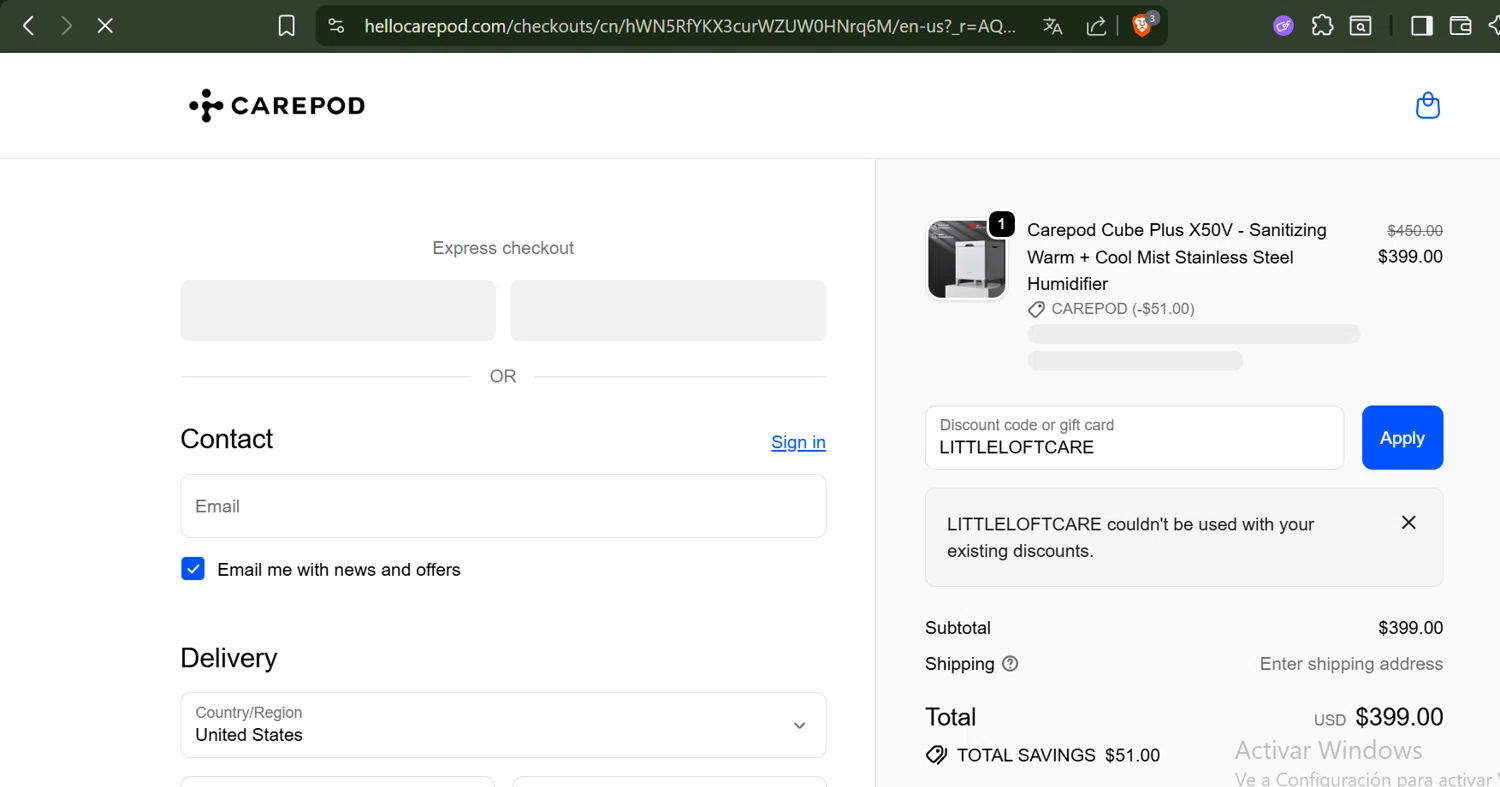This screenshot has height=787, width=1500.
Task: Bookmark this page with the bookmark icon
Action: [x=287, y=26]
